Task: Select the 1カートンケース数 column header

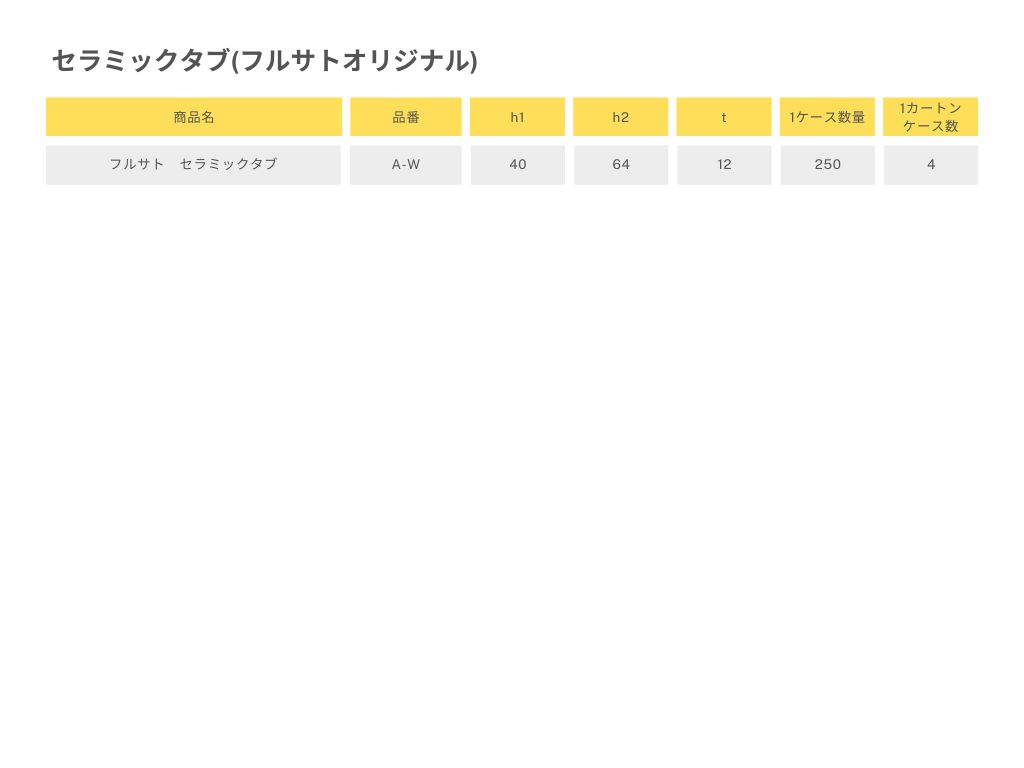Action: point(930,117)
